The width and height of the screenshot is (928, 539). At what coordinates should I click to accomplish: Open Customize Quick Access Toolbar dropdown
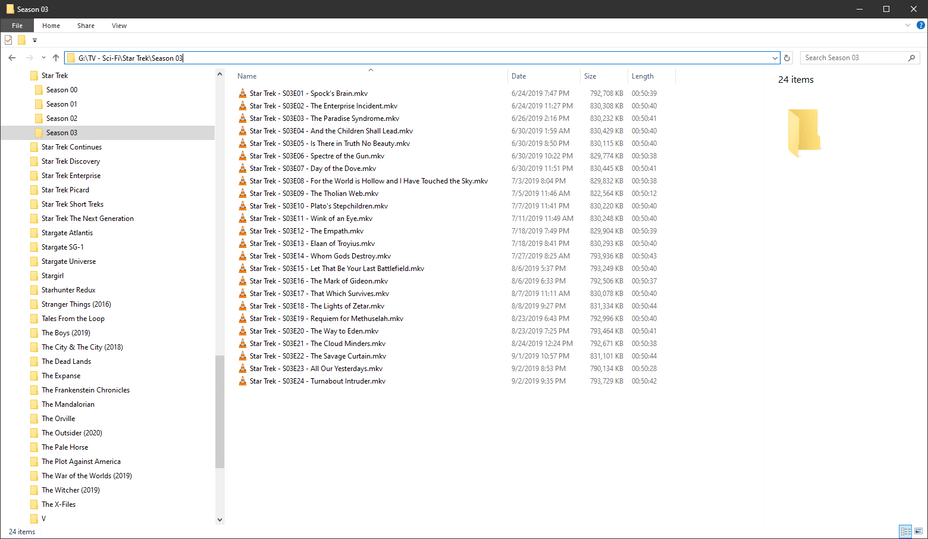pos(34,40)
